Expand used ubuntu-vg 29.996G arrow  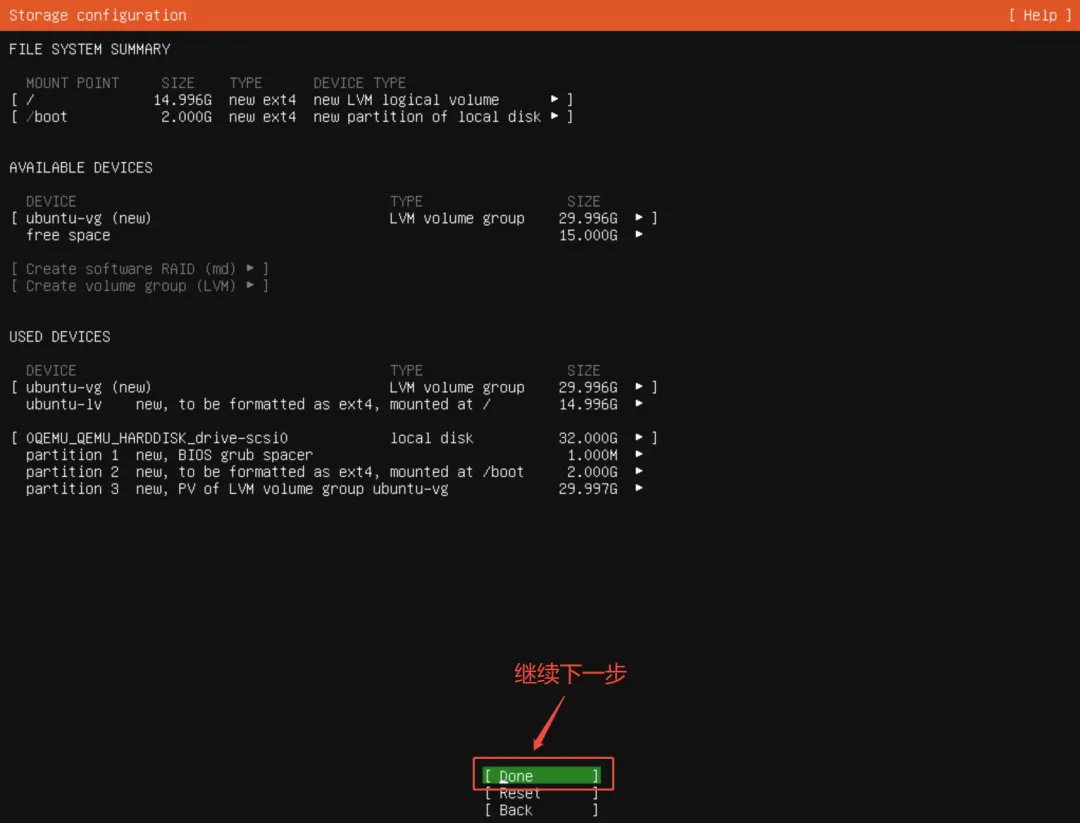[x=639, y=386]
